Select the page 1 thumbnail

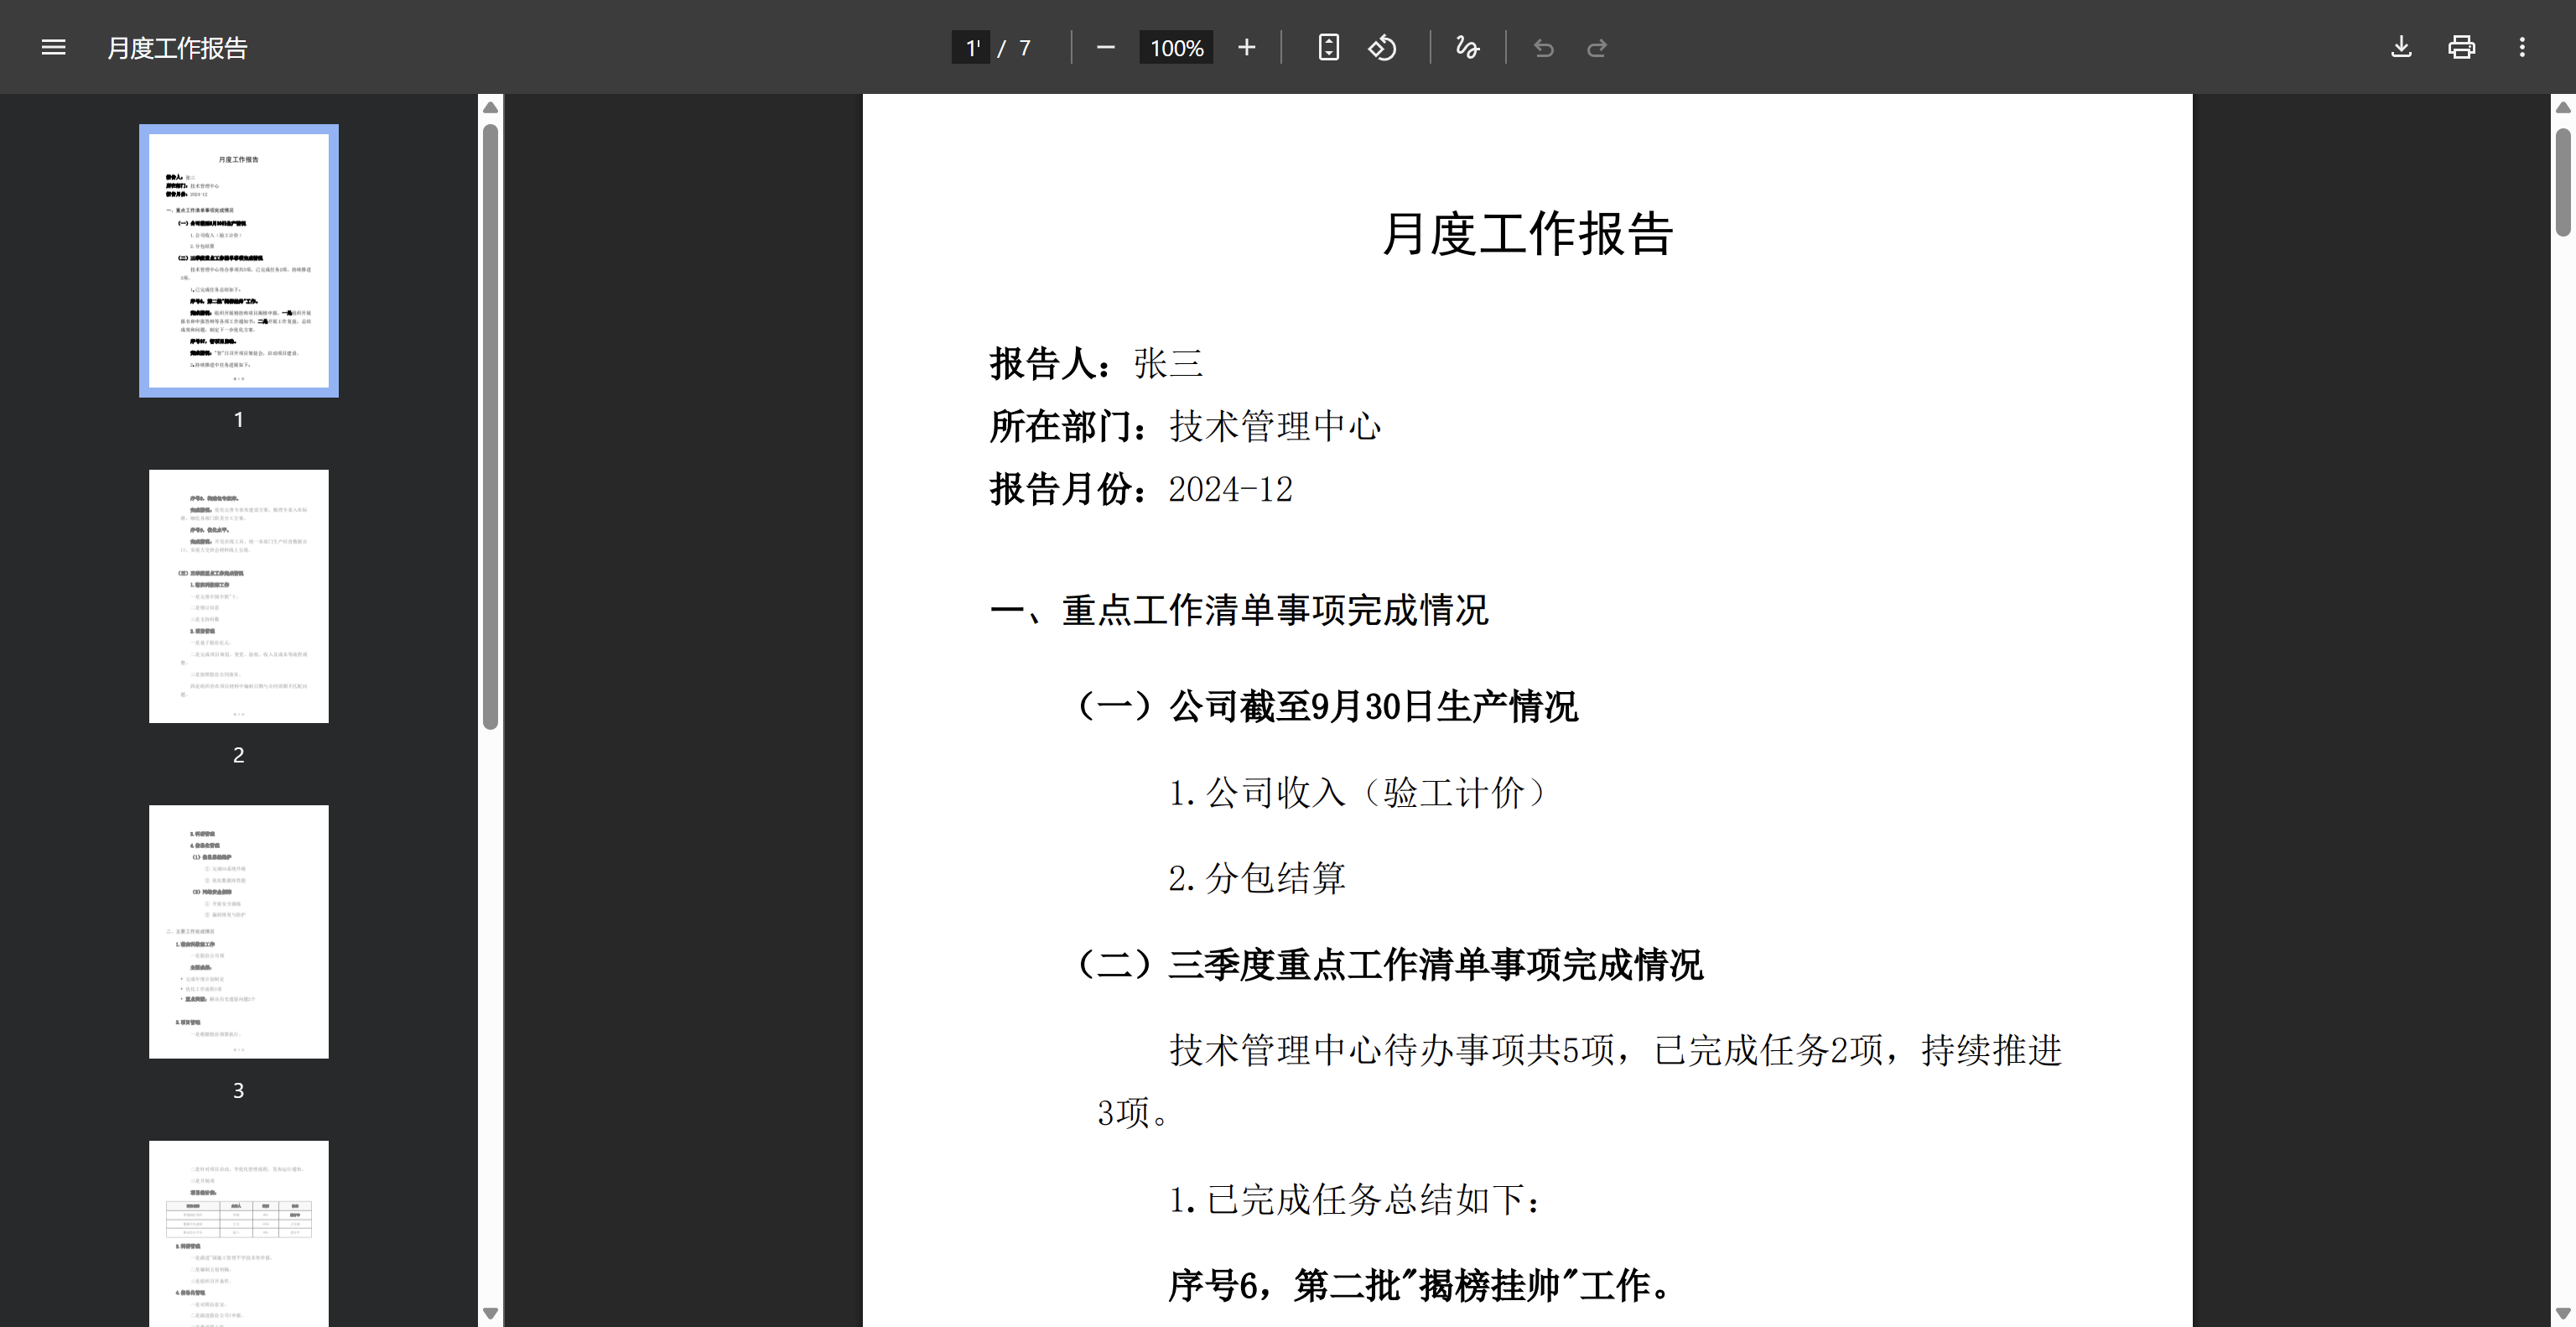(x=238, y=260)
